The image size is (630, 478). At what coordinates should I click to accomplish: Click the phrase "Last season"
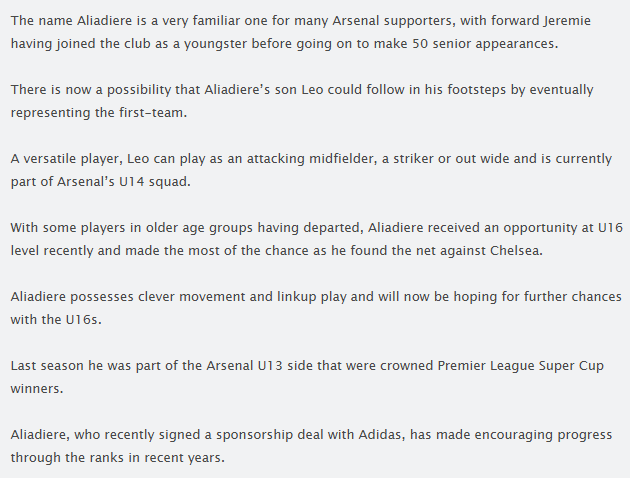[48, 366]
